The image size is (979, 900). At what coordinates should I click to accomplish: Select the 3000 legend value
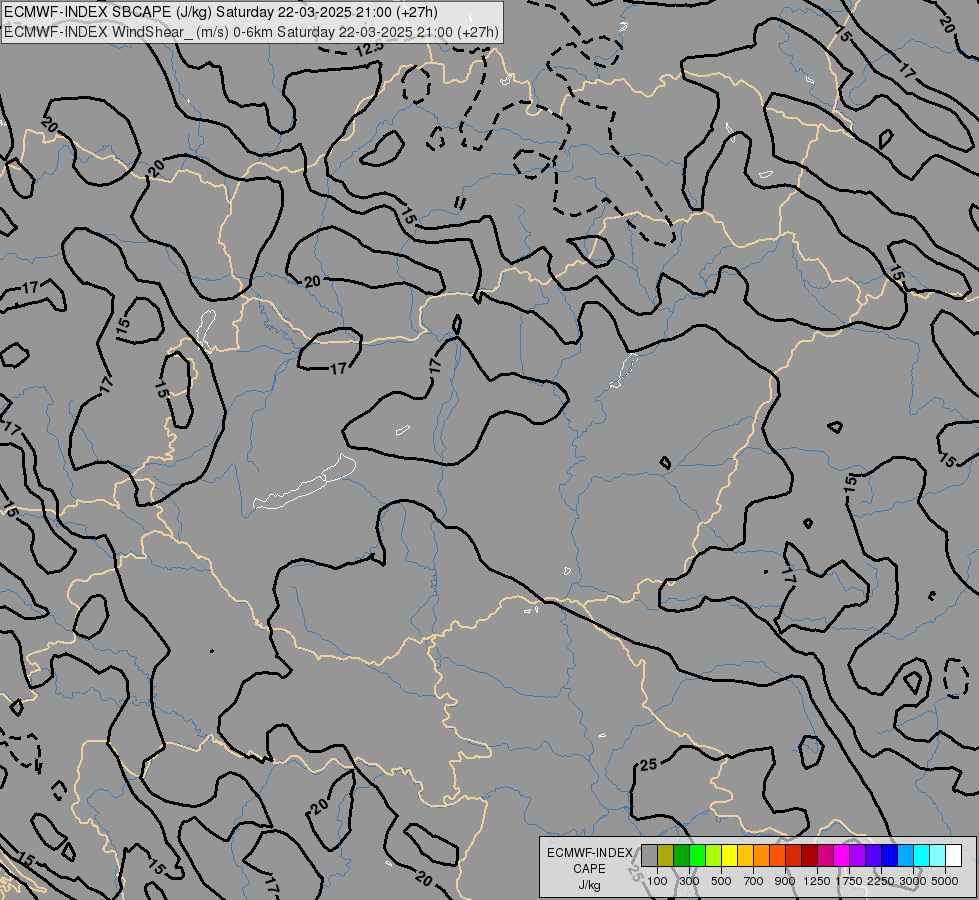(x=913, y=881)
